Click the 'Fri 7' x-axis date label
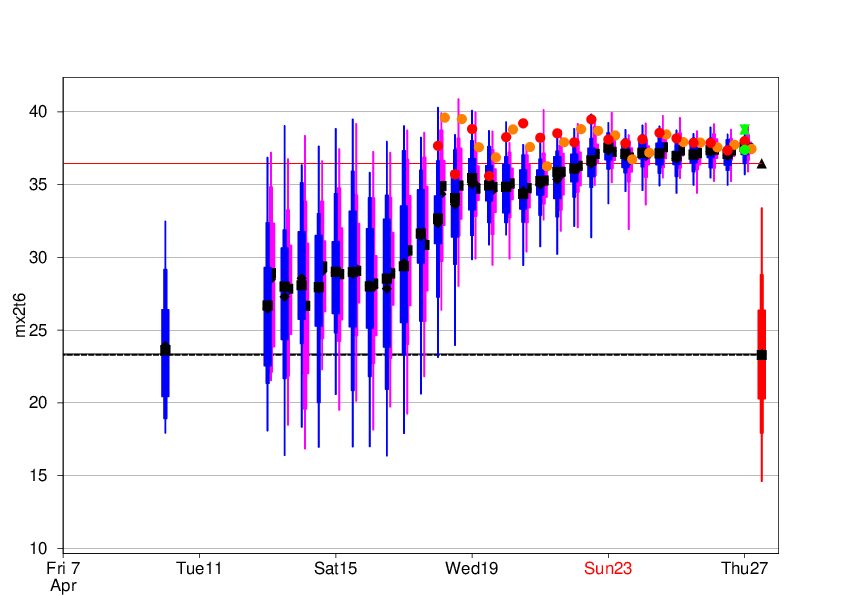 coord(63,568)
